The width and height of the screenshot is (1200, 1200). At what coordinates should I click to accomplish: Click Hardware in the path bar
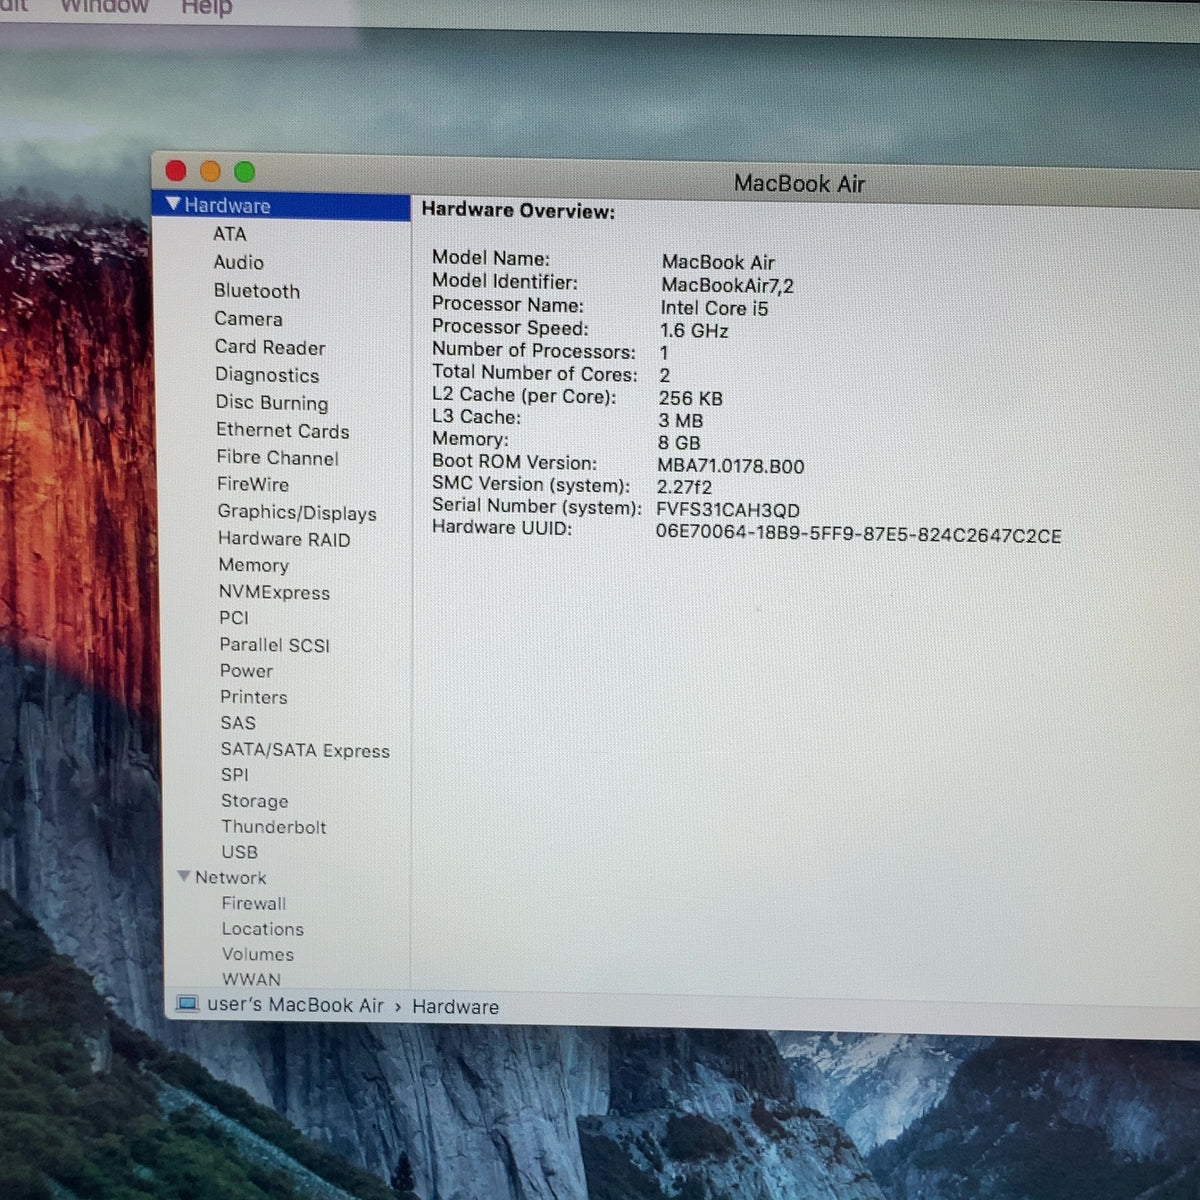click(x=455, y=1007)
